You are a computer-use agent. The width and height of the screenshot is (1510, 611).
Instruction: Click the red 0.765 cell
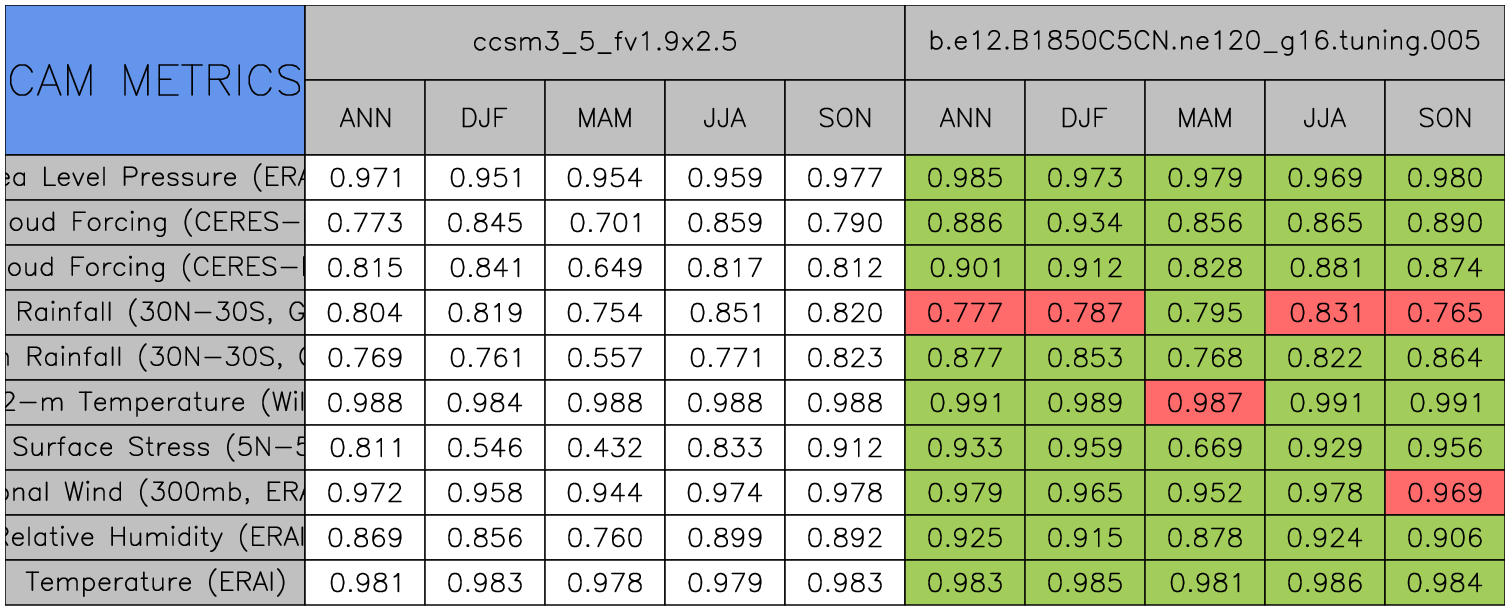[x=1444, y=312]
